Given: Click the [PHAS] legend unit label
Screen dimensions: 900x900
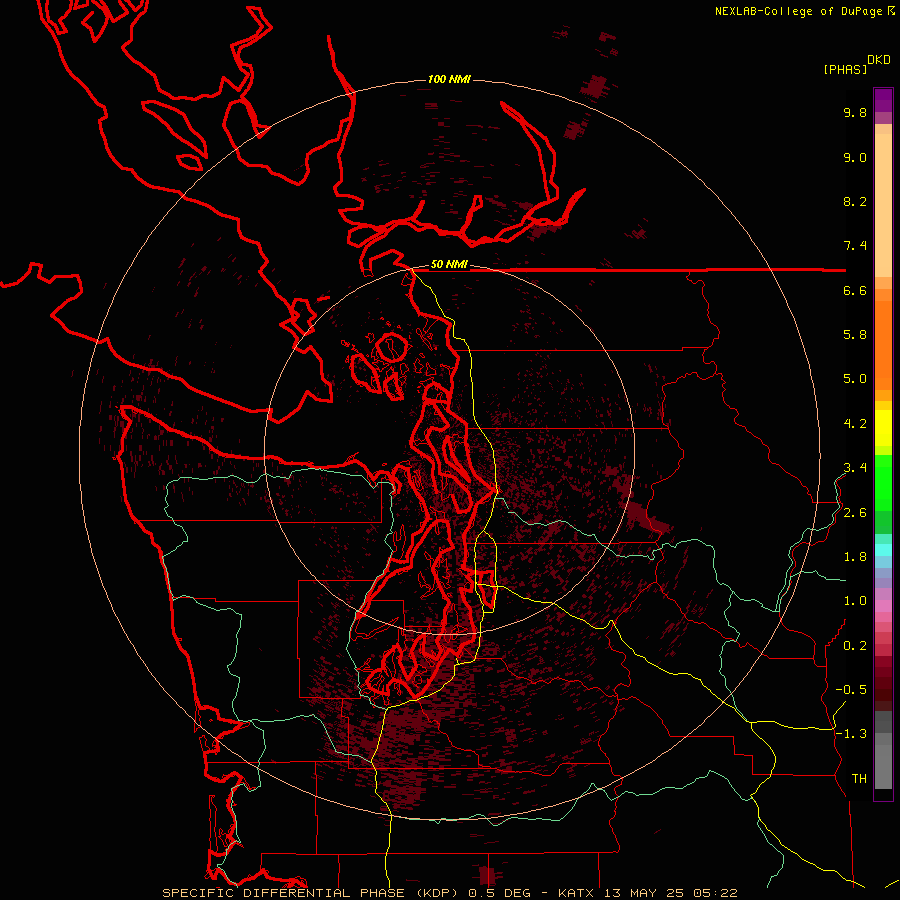Looking at the screenshot, I should tap(845, 69).
